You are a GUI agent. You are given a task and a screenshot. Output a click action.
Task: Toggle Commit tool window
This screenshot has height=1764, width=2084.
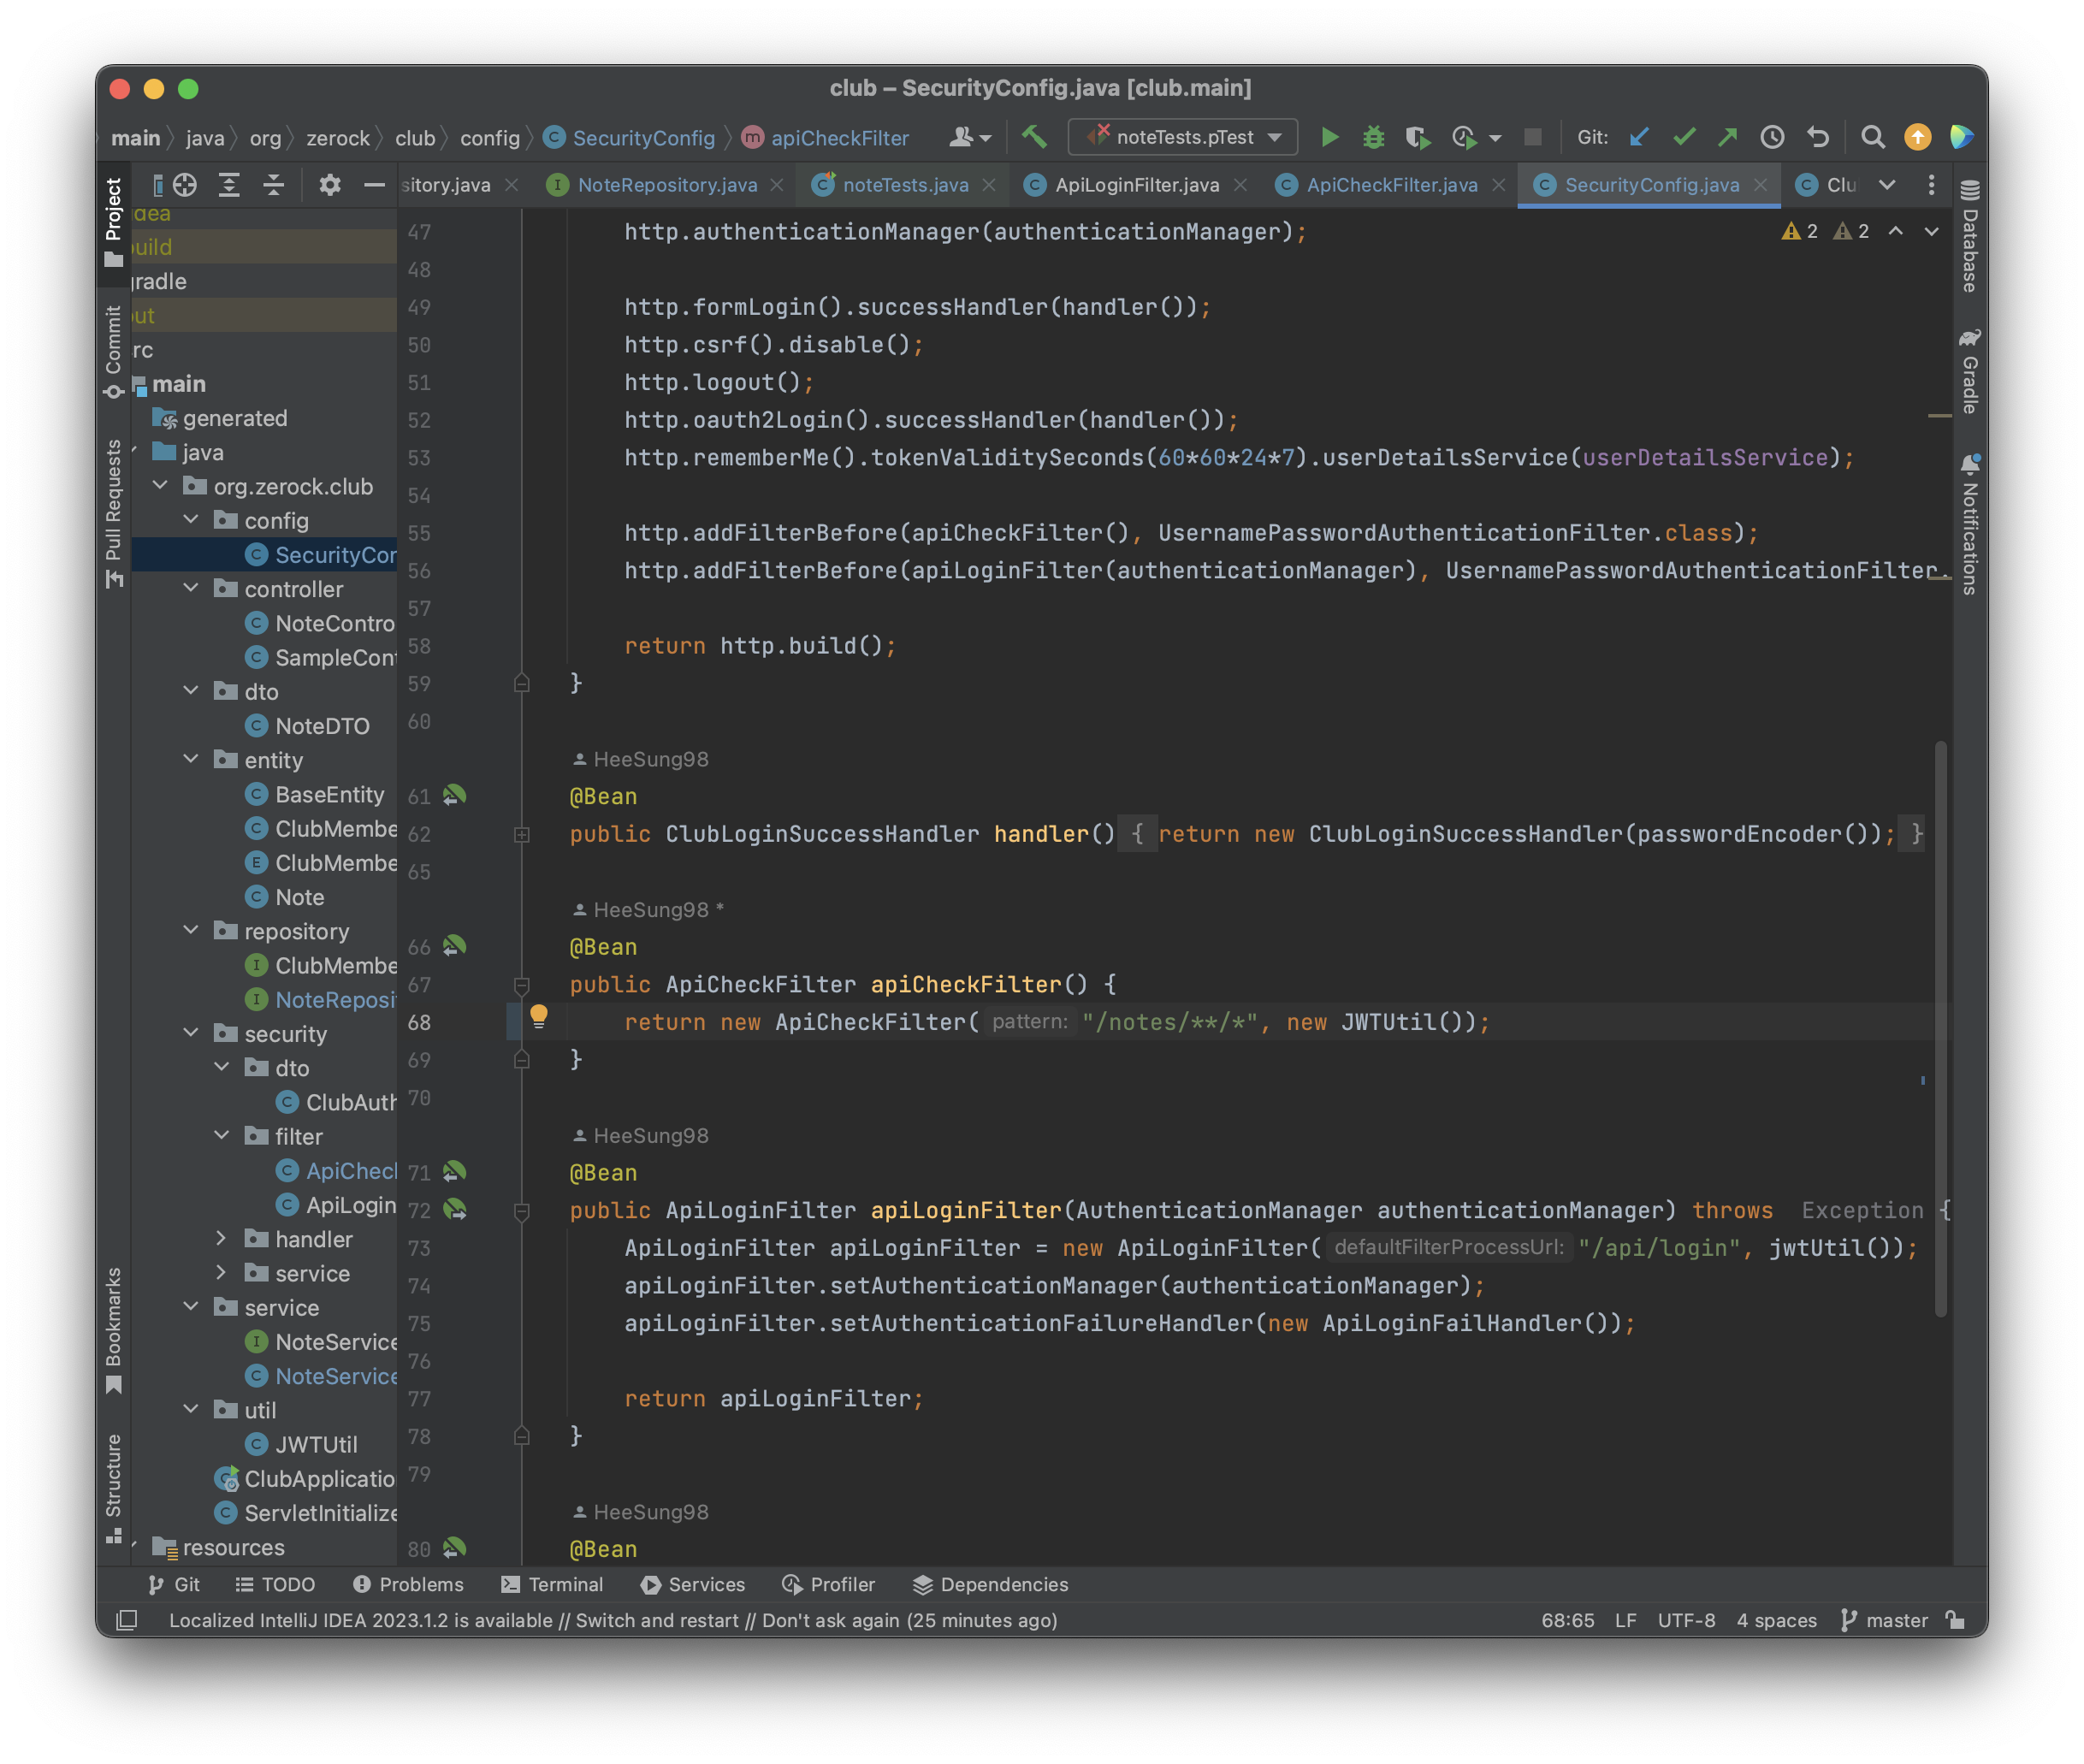point(113,352)
